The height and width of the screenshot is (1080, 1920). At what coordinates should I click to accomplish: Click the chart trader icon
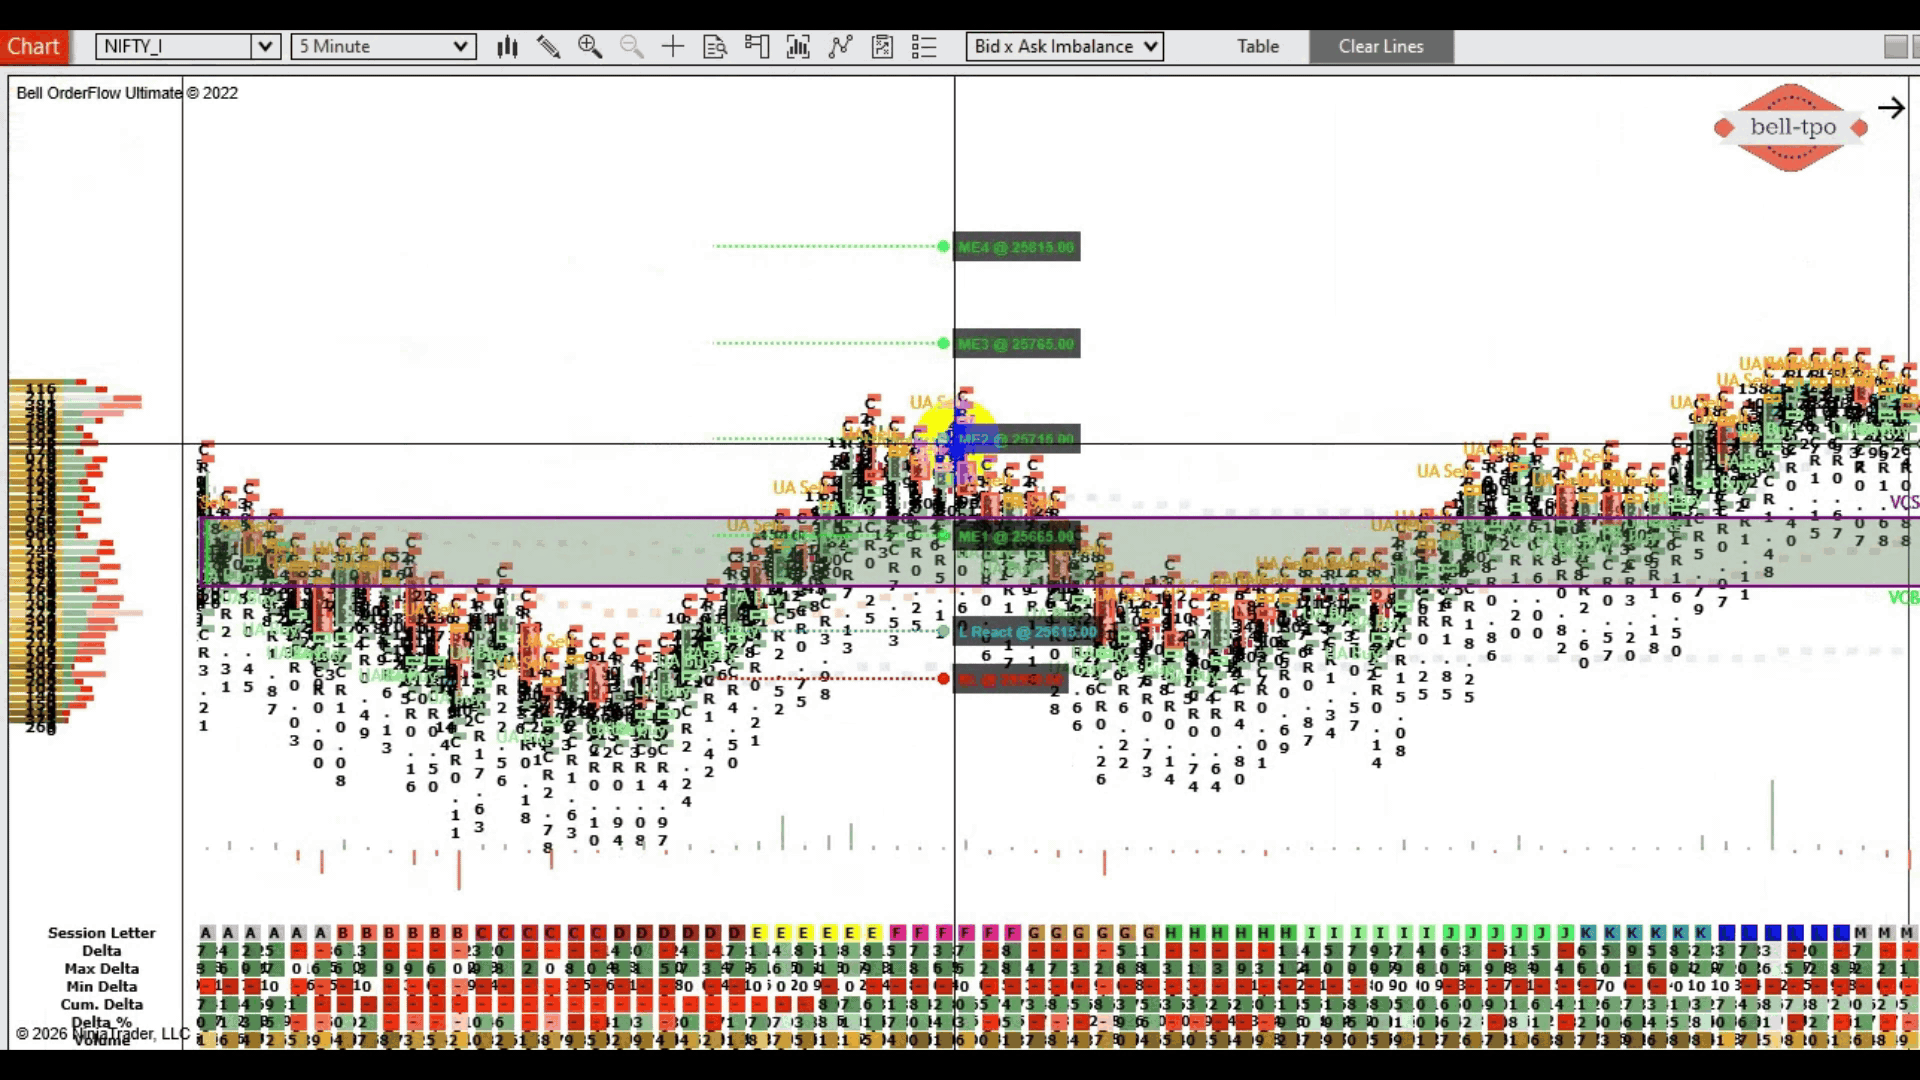coord(757,47)
